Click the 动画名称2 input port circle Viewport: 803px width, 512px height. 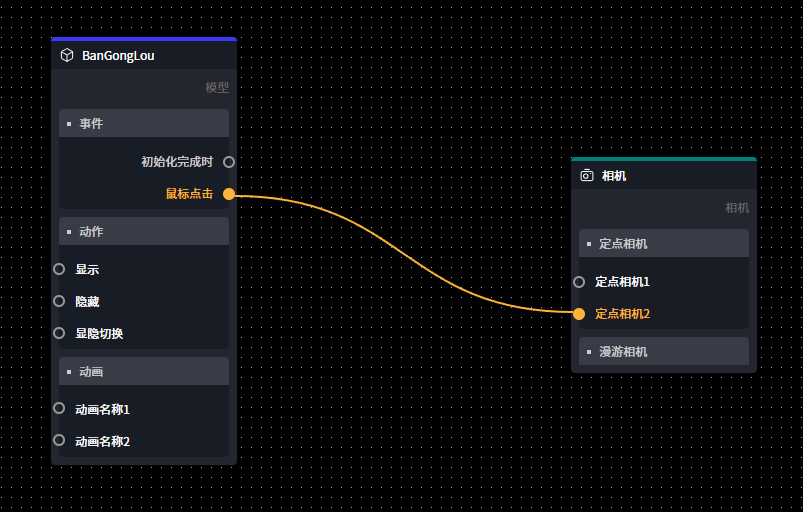click(x=59, y=440)
